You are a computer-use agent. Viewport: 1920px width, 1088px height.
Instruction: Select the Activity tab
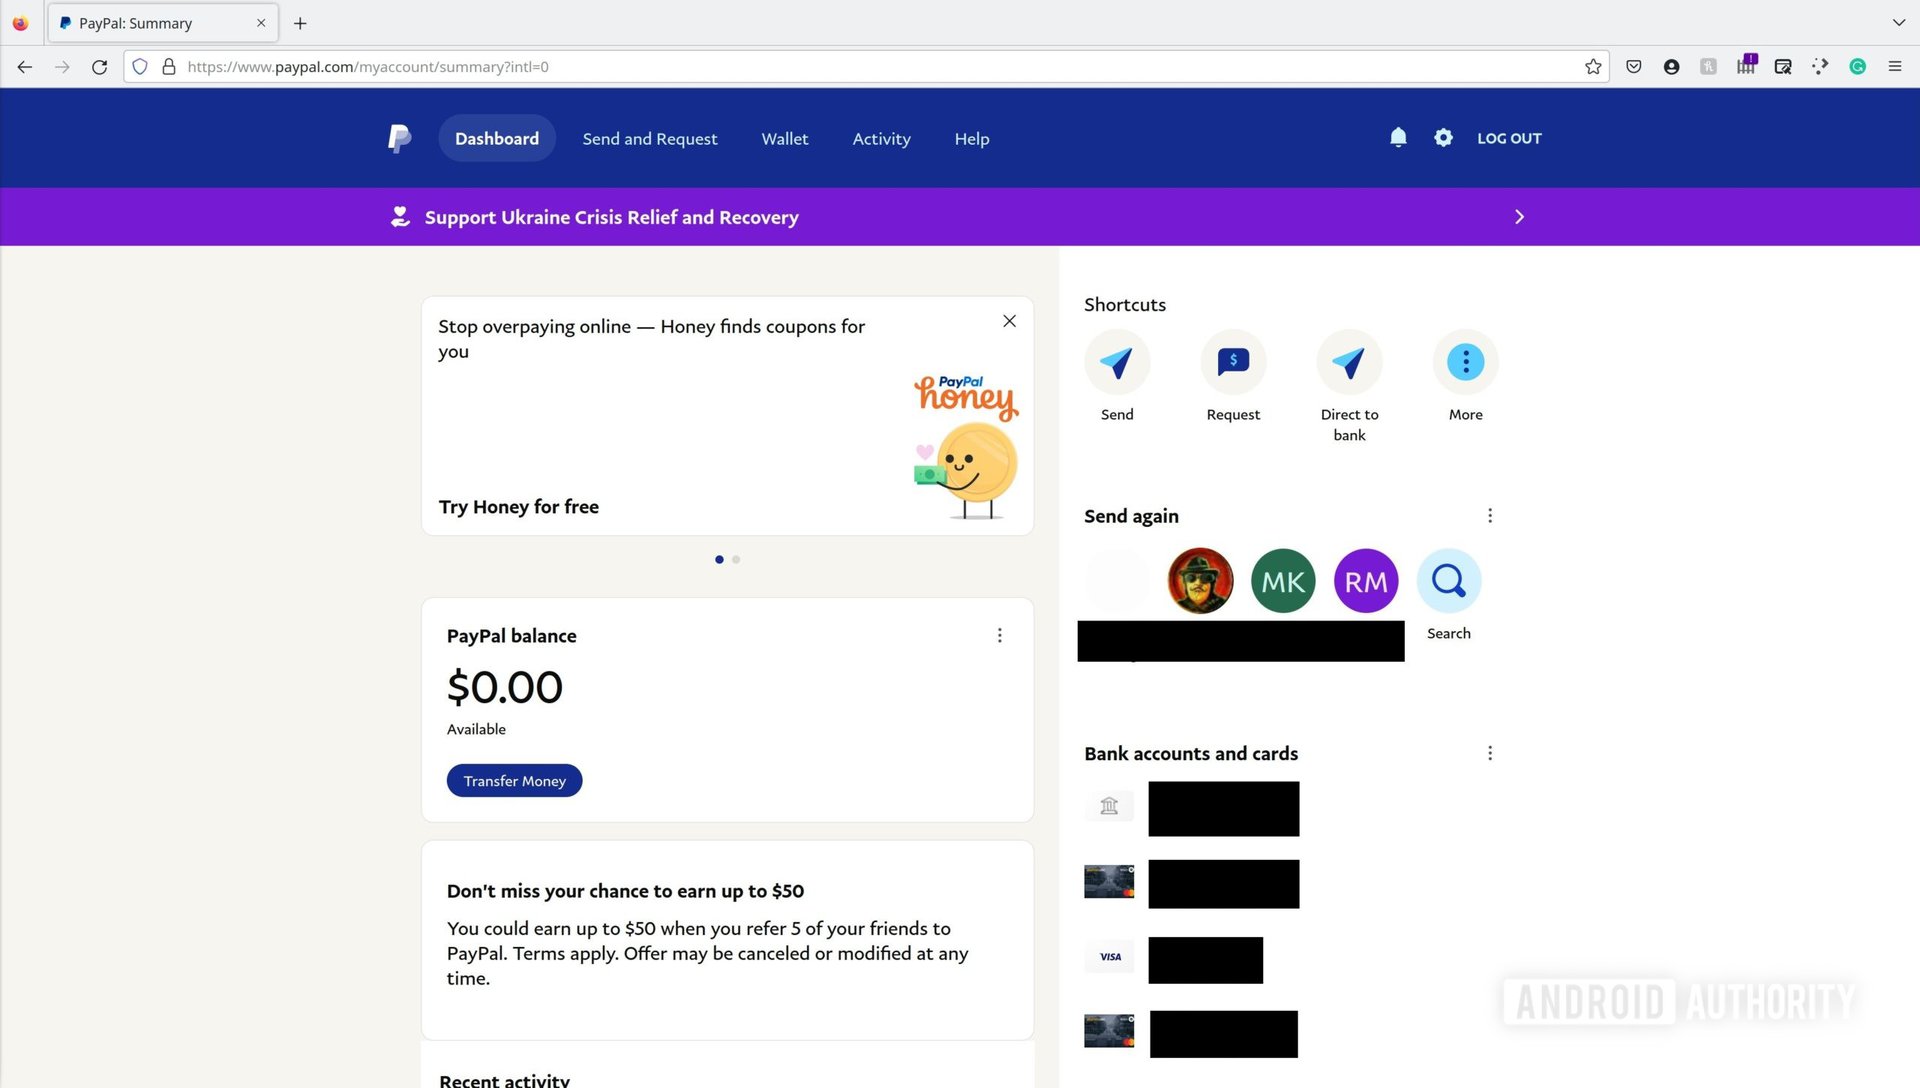pos(881,137)
